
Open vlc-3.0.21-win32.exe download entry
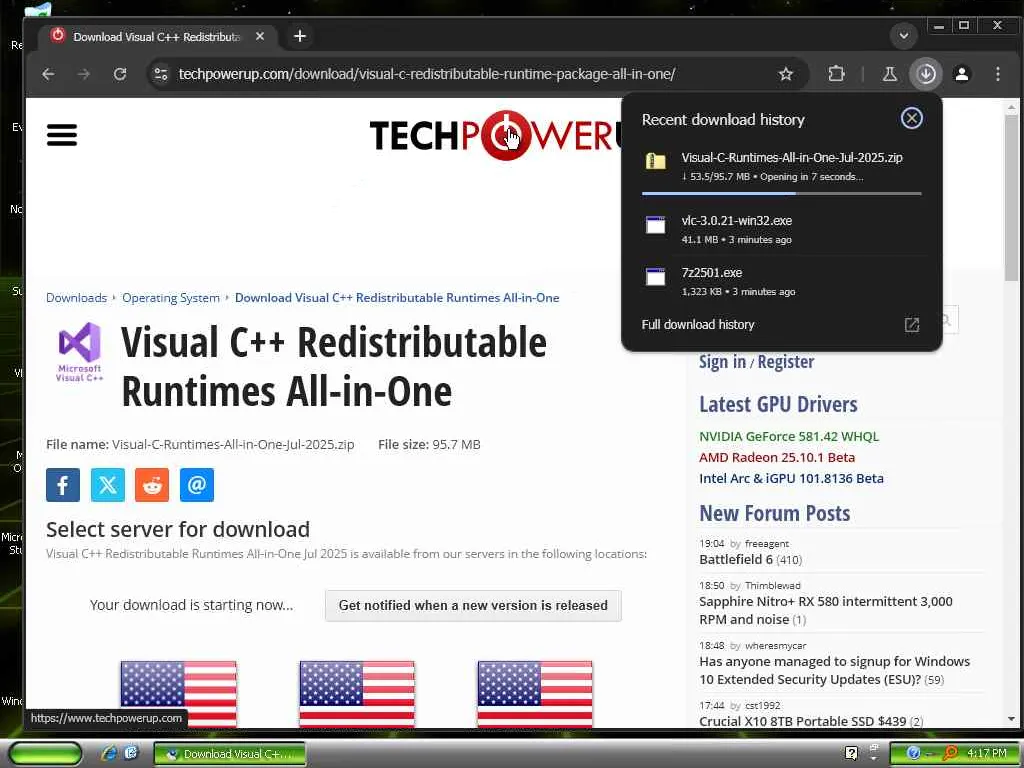pyautogui.click(x=781, y=229)
